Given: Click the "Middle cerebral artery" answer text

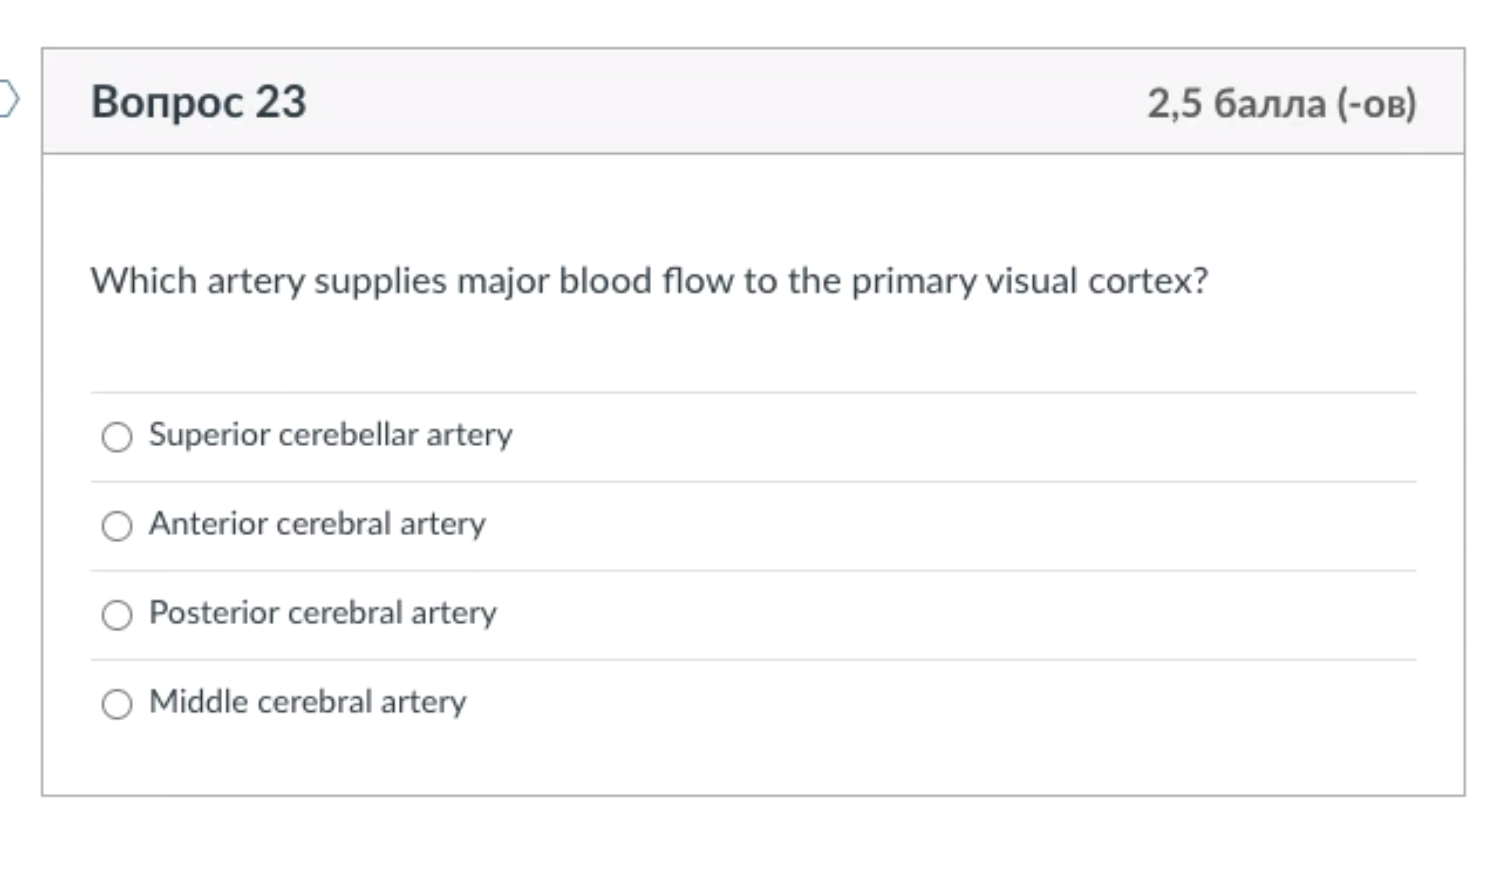Looking at the screenshot, I should tap(307, 702).
